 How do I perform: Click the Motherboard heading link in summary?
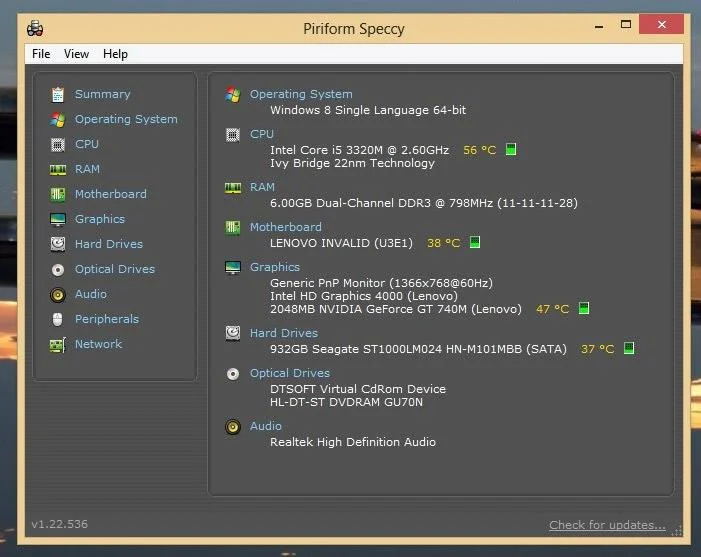pos(285,228)
